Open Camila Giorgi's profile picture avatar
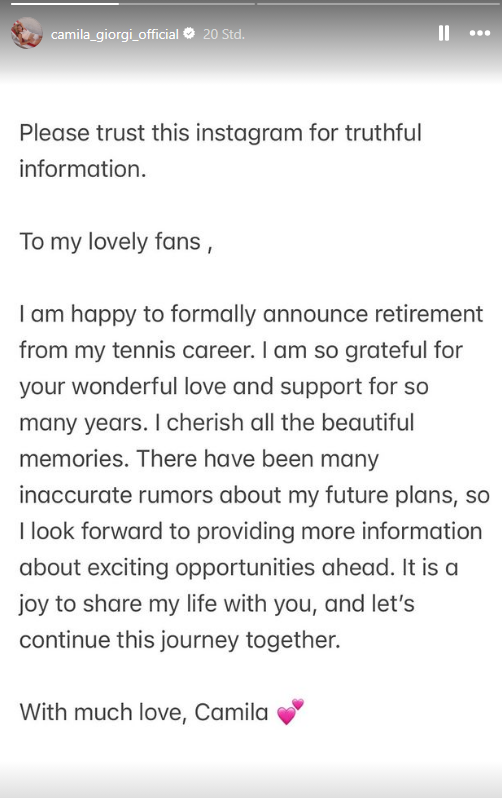 pyautogui.click(x=27, y=33)
